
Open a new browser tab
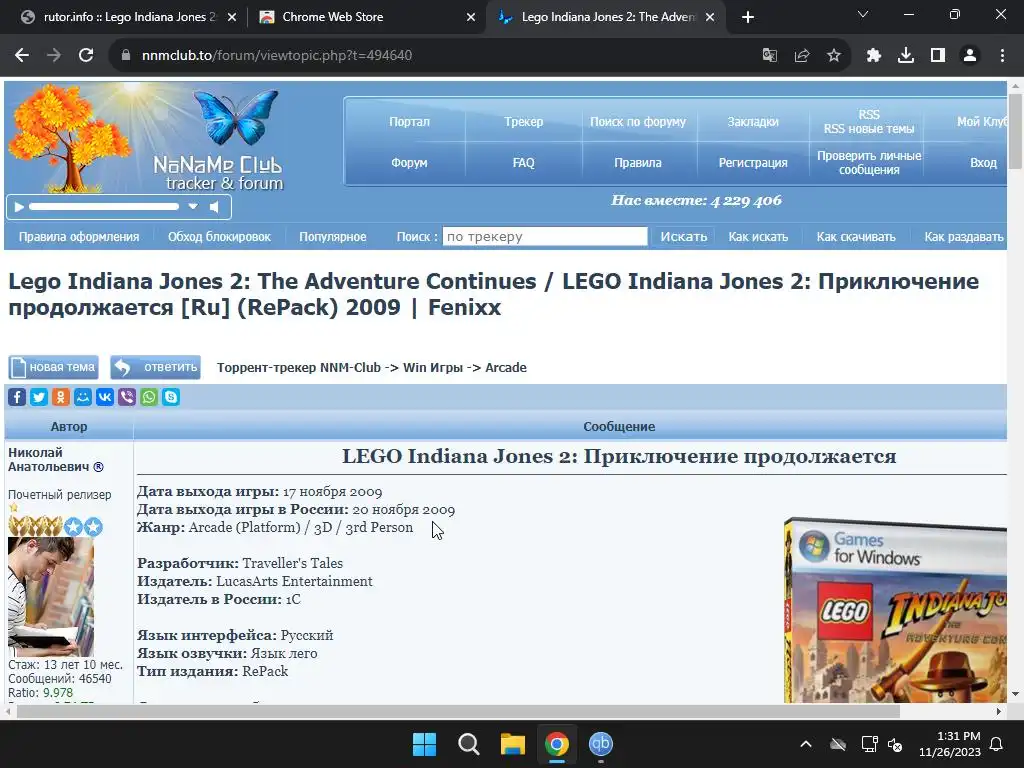point(748,17)
